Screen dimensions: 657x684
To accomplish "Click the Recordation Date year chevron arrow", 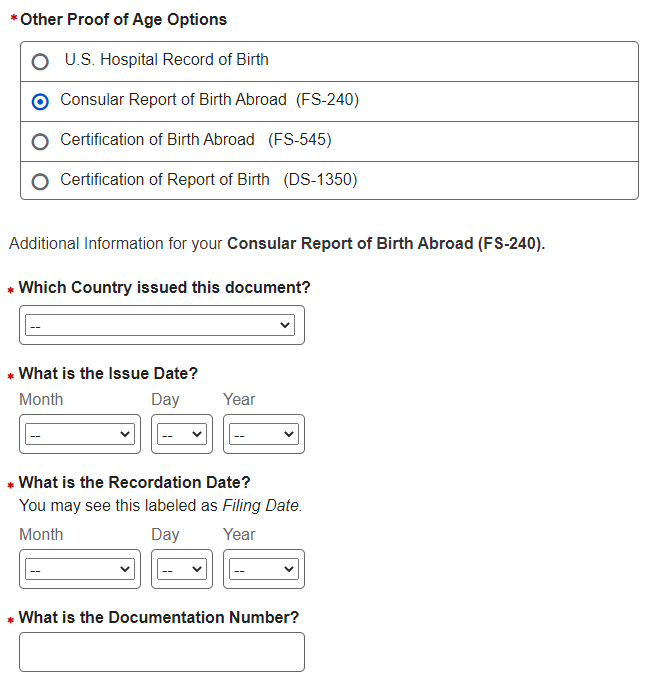I will (289, 569).
